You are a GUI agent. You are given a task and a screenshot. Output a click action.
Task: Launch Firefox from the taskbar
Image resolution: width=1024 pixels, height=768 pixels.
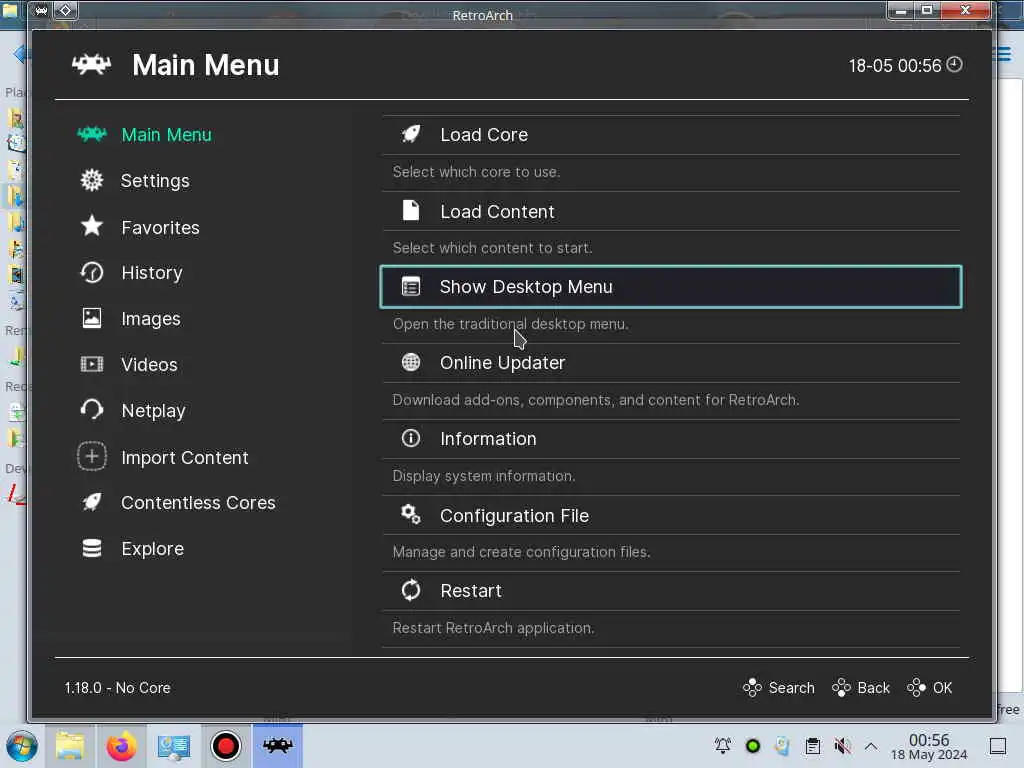[x=121, y=746]
